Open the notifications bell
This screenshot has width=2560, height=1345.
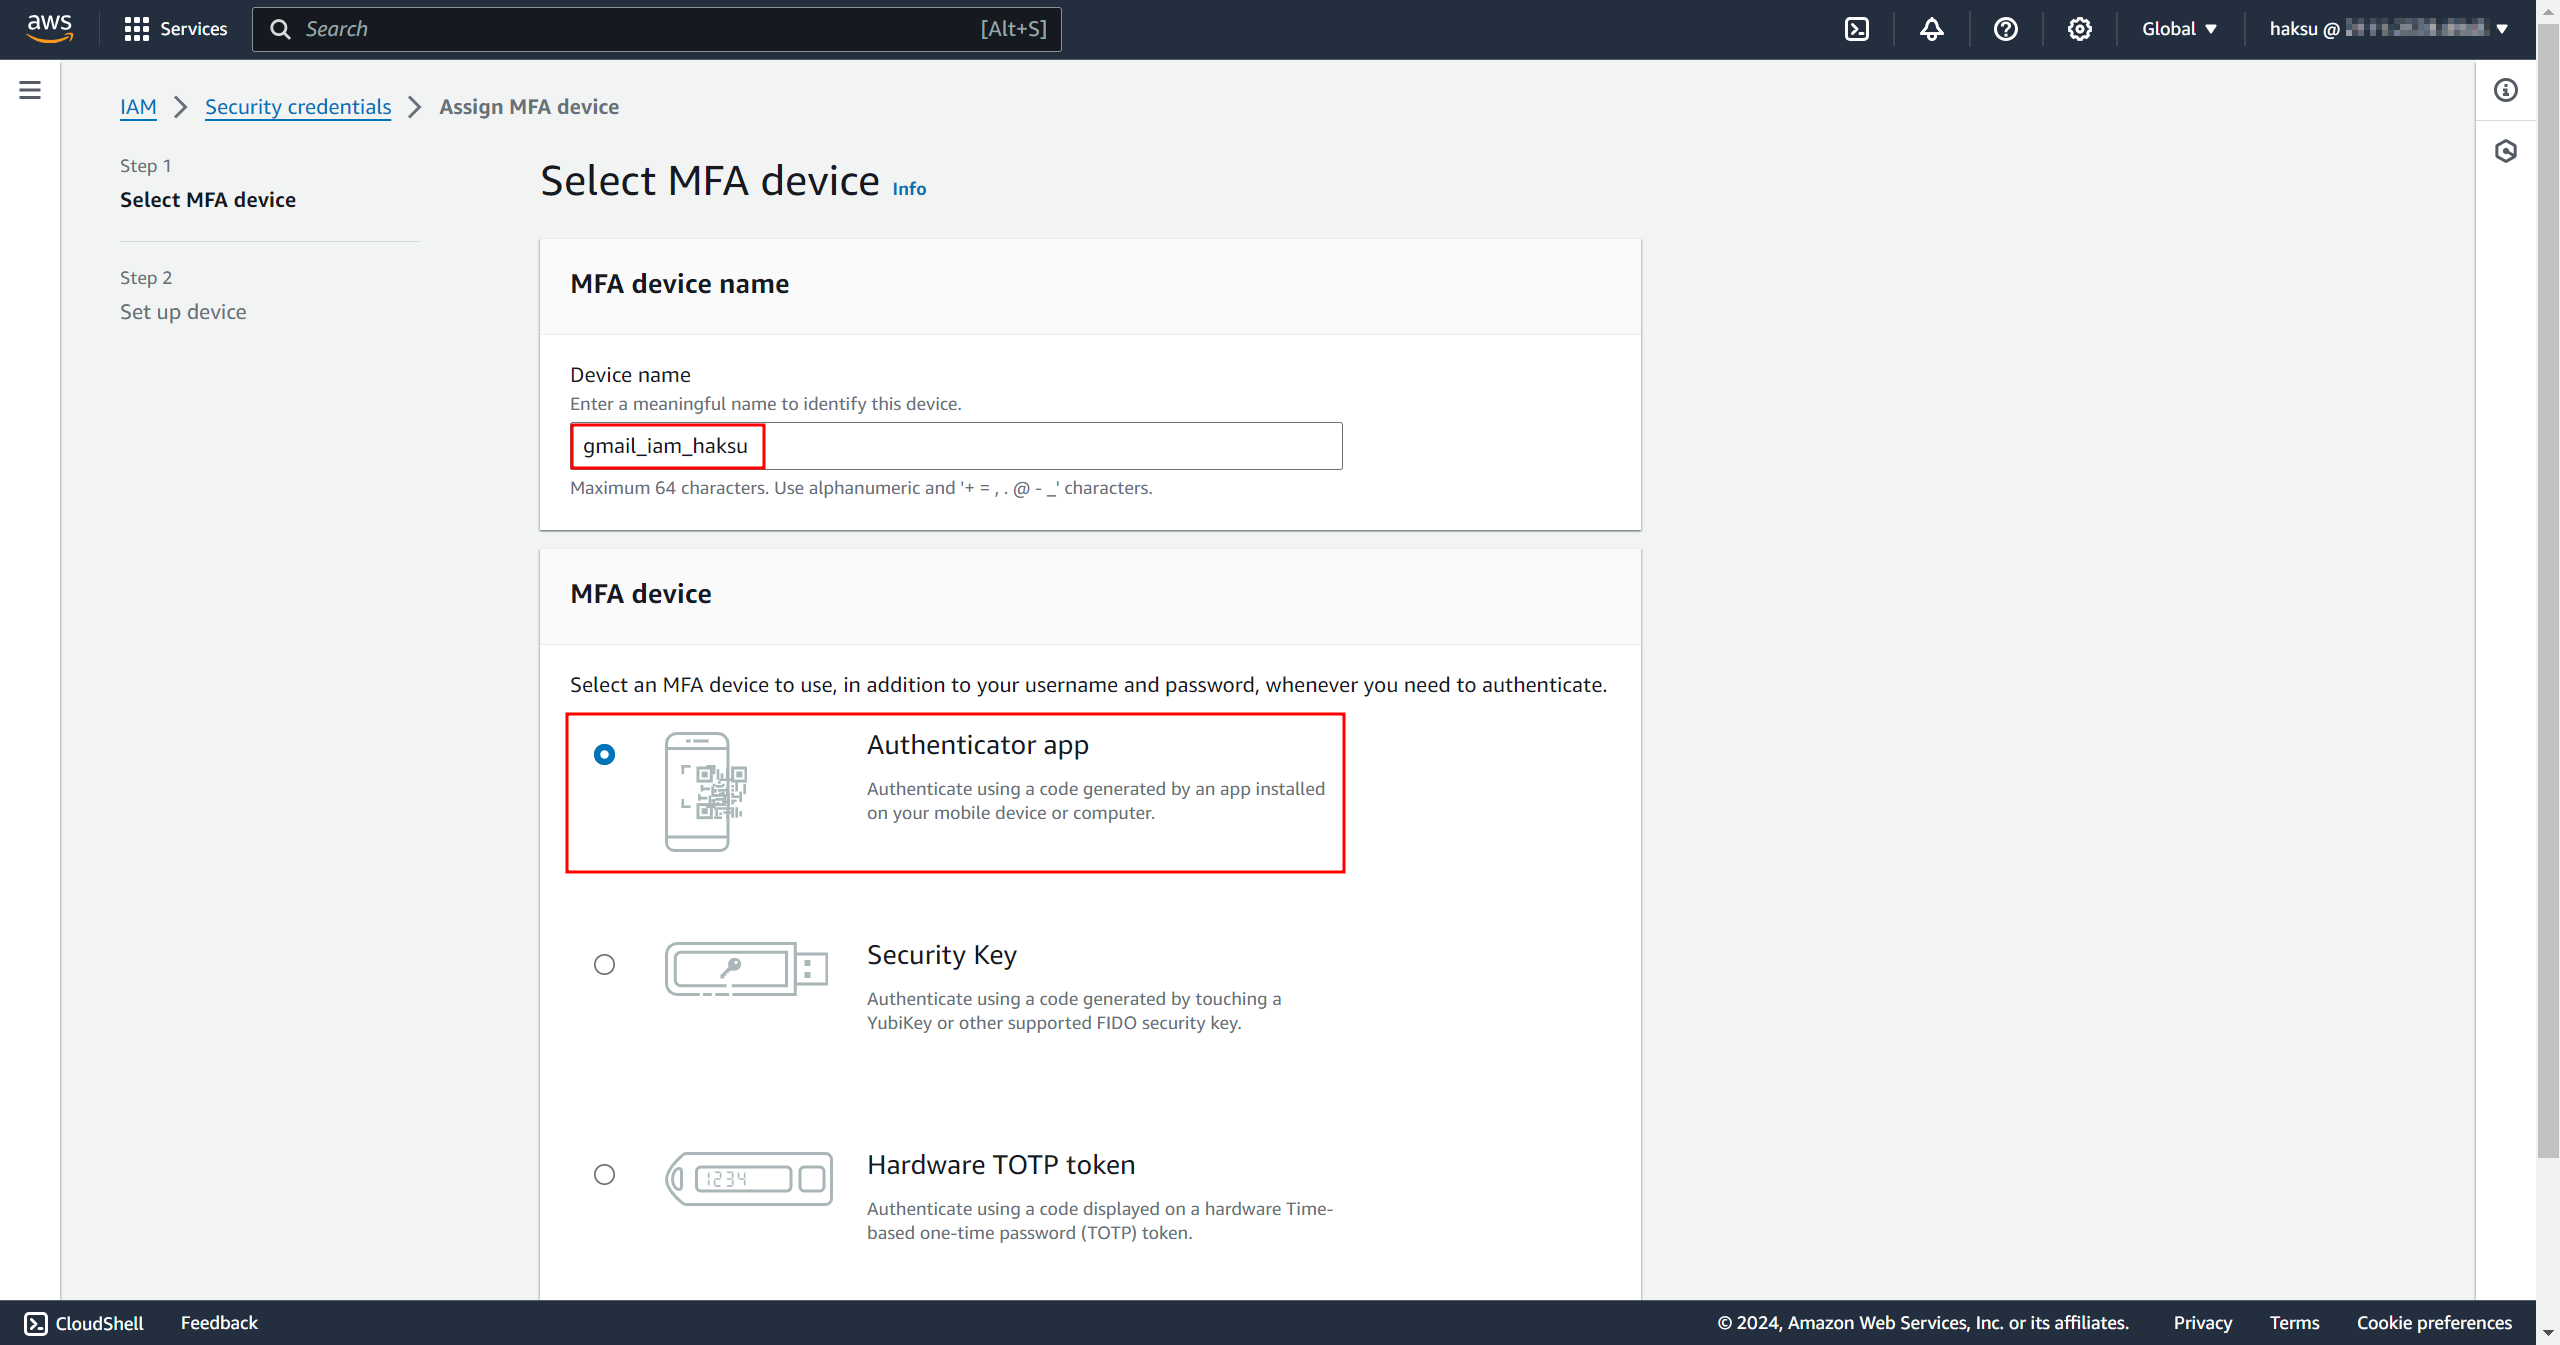point(1931,29)
